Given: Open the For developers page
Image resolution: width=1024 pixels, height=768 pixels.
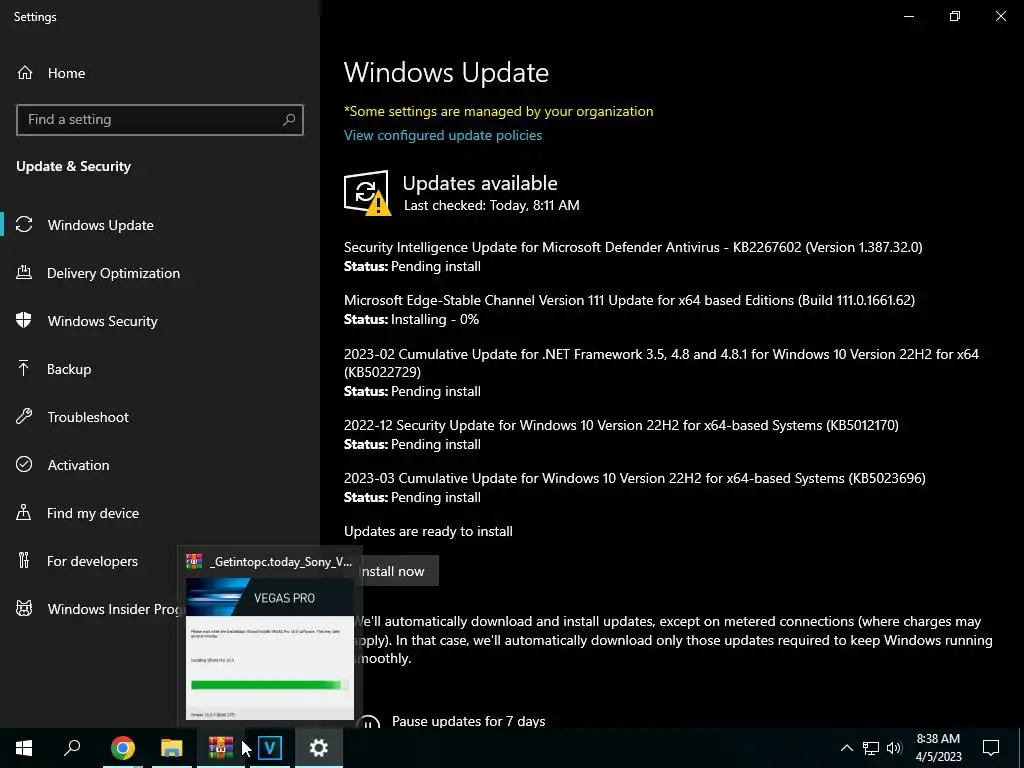Looking at the screenshot, I should pyautogui.click(x=93, y=561).
